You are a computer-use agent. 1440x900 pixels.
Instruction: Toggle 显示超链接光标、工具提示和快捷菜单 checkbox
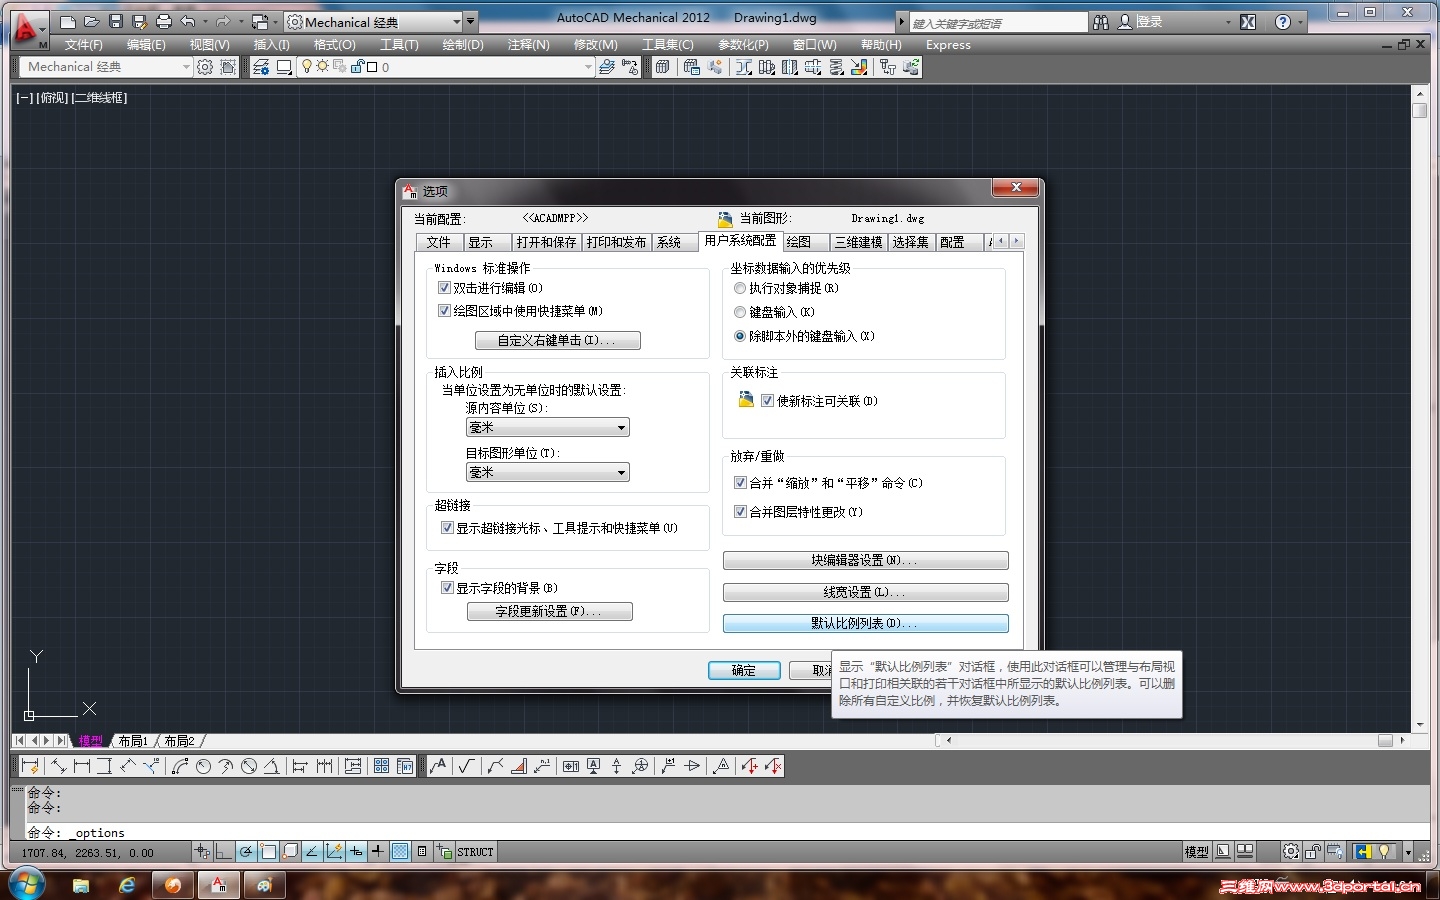(447, 528)
